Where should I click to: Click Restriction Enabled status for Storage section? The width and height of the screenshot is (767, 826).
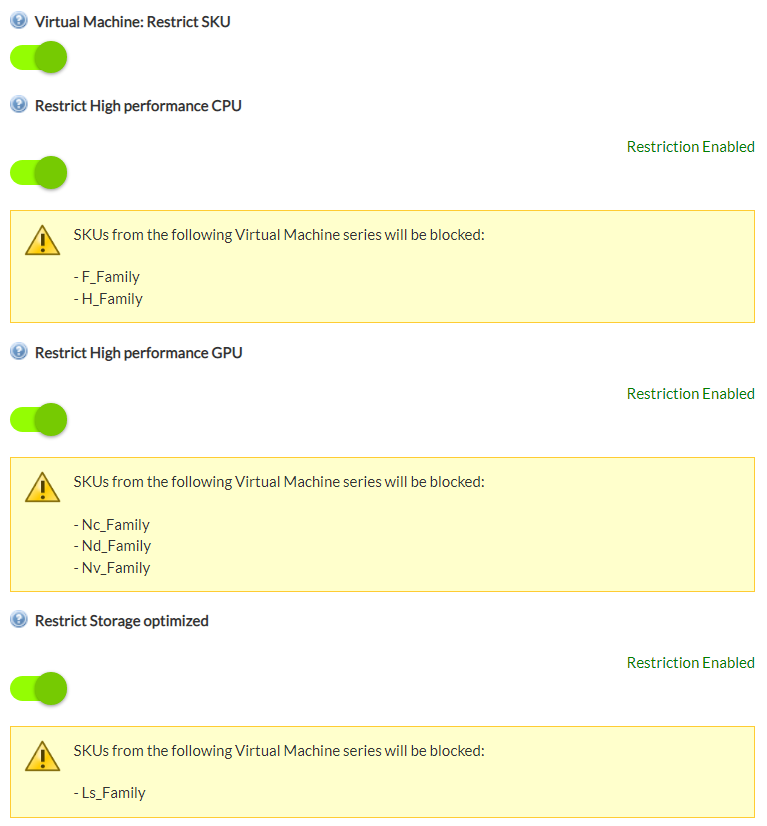[691, 663]
